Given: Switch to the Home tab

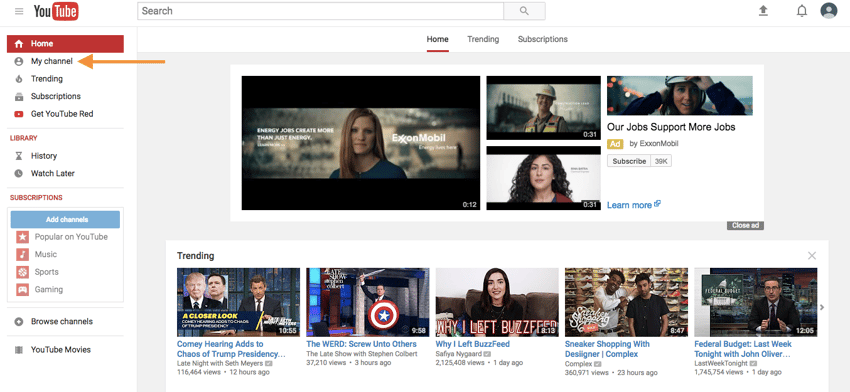Looking at the screenshot, I should tap(437, 39).
